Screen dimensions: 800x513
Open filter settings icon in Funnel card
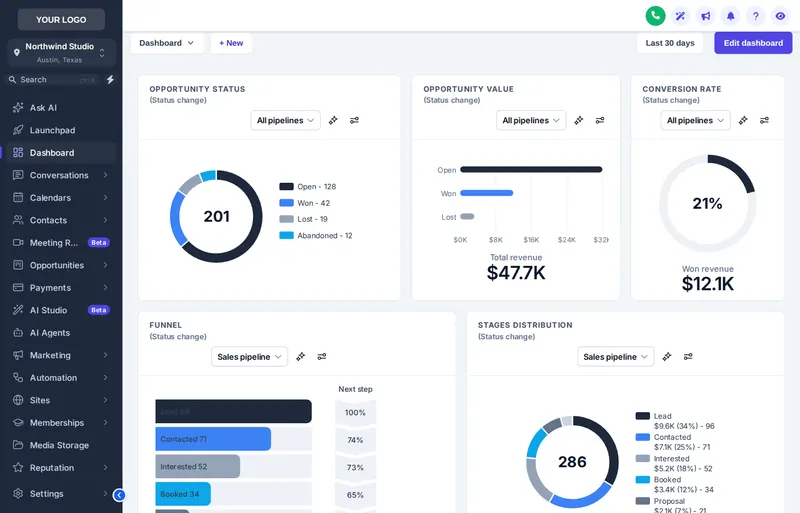321,356
